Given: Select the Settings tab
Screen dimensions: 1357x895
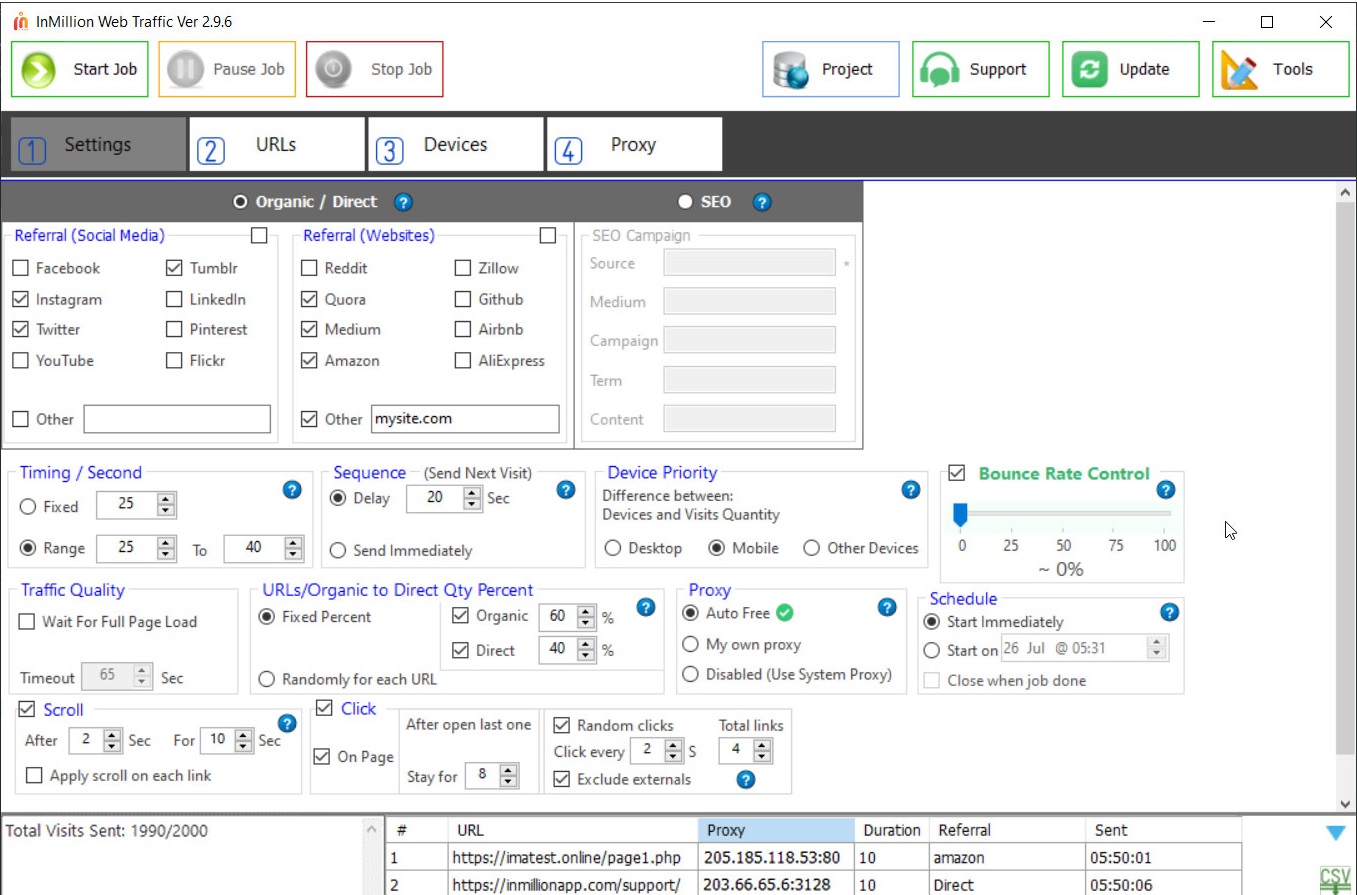Looking at the screenshot, I should click(x=98, y=145).
